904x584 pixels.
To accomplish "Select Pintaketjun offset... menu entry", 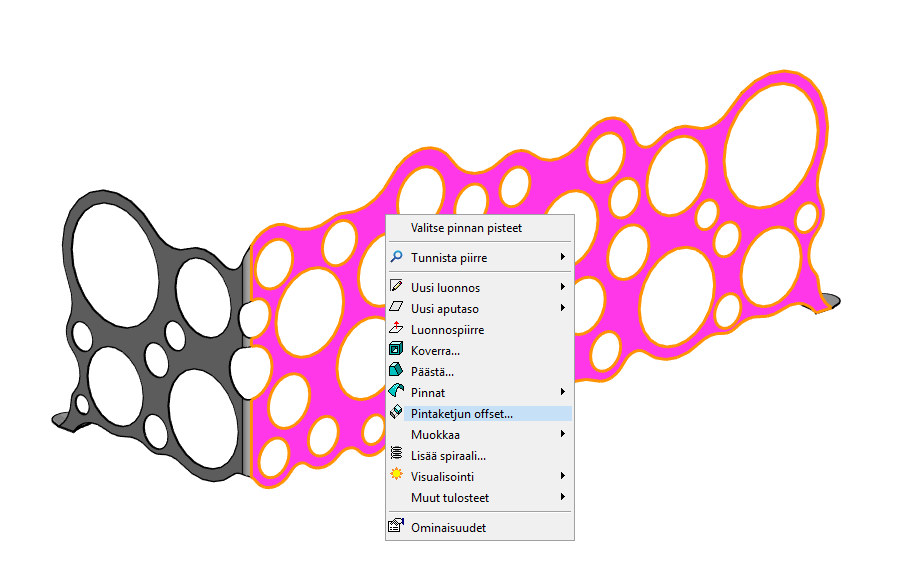I will 462,413.
